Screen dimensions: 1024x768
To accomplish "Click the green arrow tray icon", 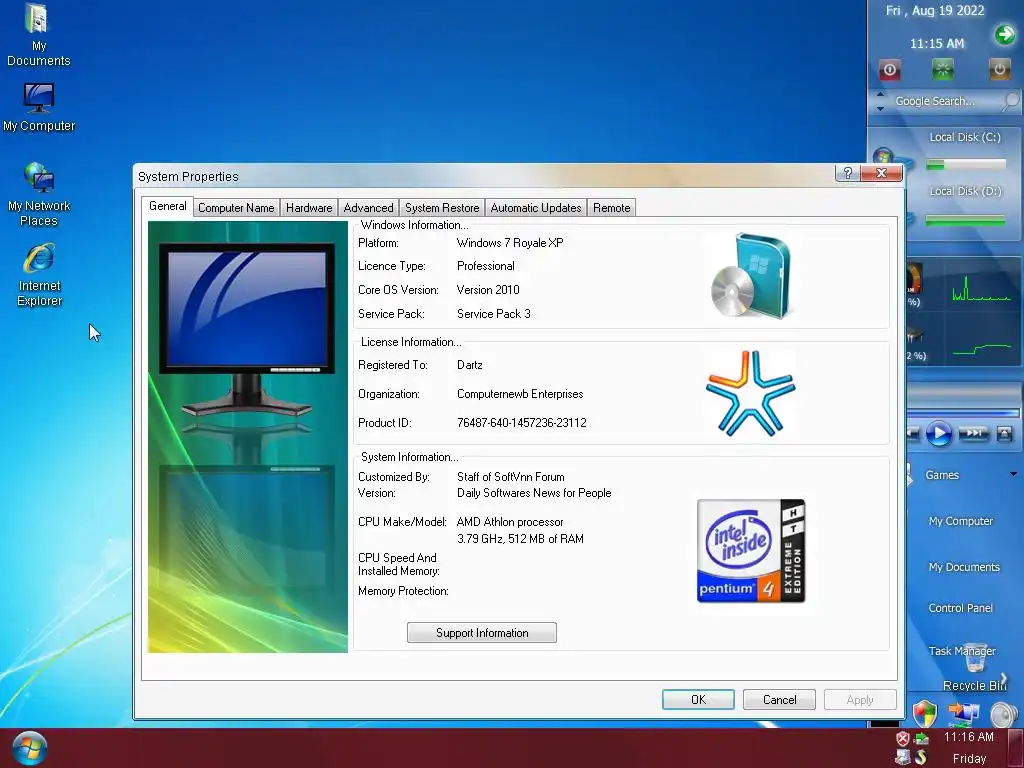I will click(921, 739).
